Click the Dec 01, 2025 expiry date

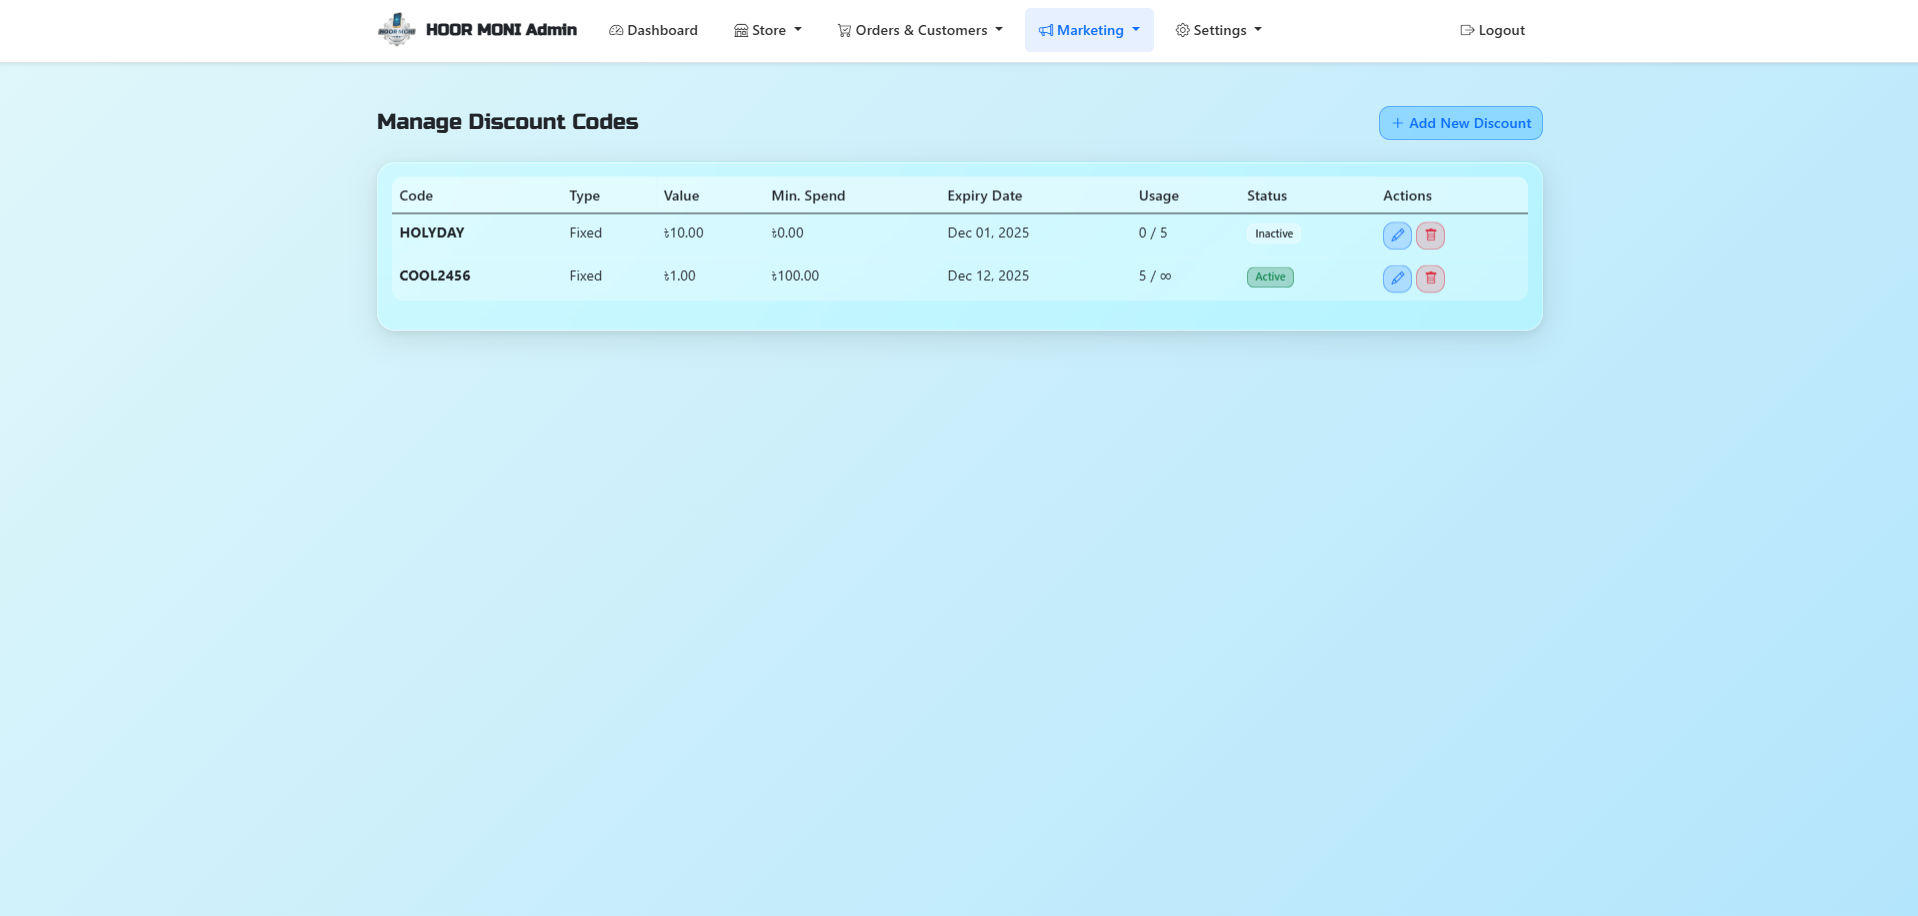pyautogui.click(x=988, y=233)
